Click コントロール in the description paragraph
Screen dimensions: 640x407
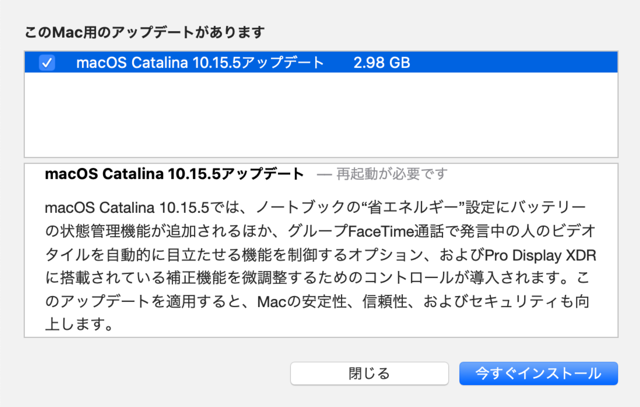tap(408, 278)
